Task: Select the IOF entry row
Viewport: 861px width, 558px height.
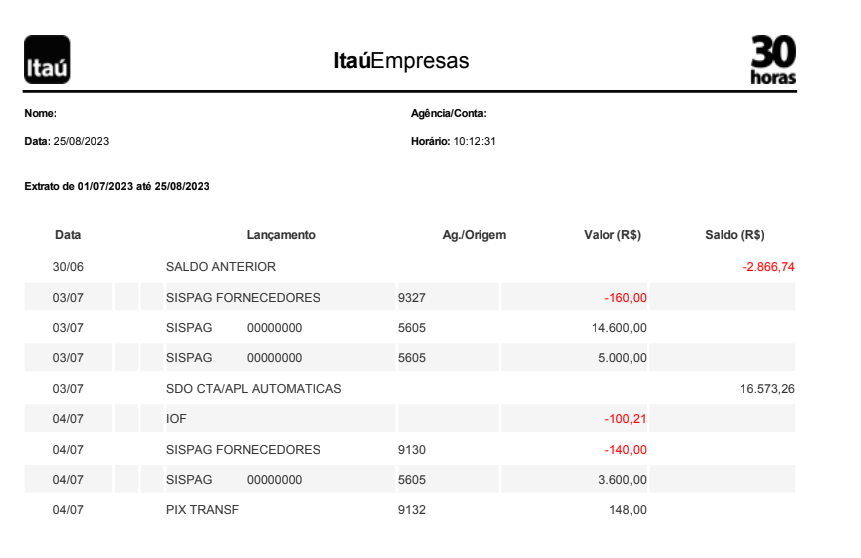Action: 410,418
